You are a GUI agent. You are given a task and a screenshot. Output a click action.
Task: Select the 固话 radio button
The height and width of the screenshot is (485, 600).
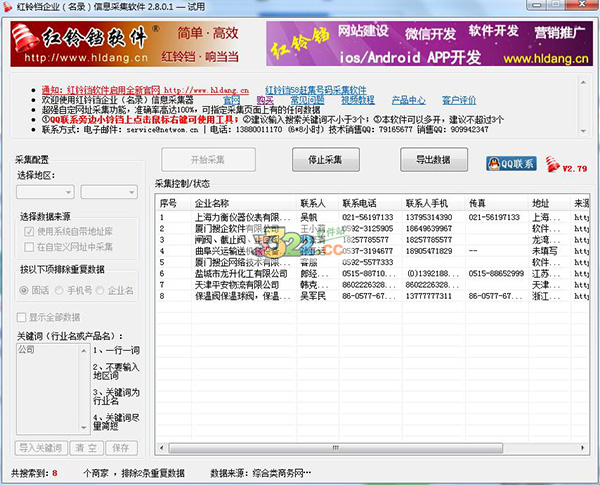tap(24, 291)
